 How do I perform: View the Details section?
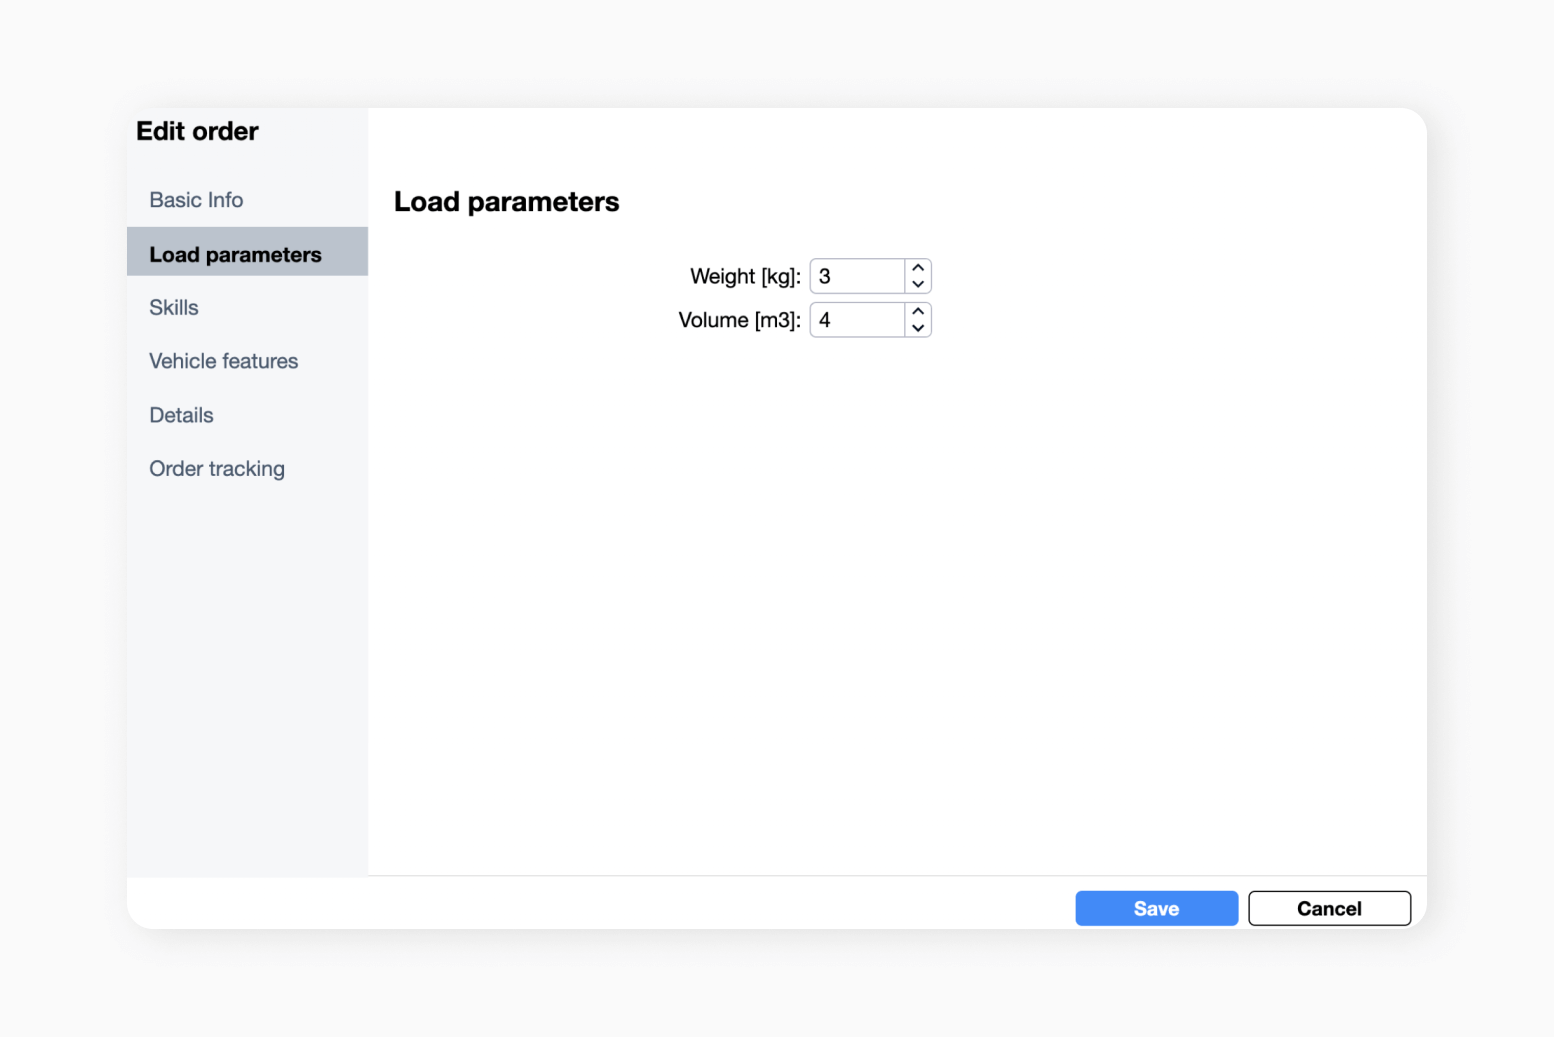181,415
